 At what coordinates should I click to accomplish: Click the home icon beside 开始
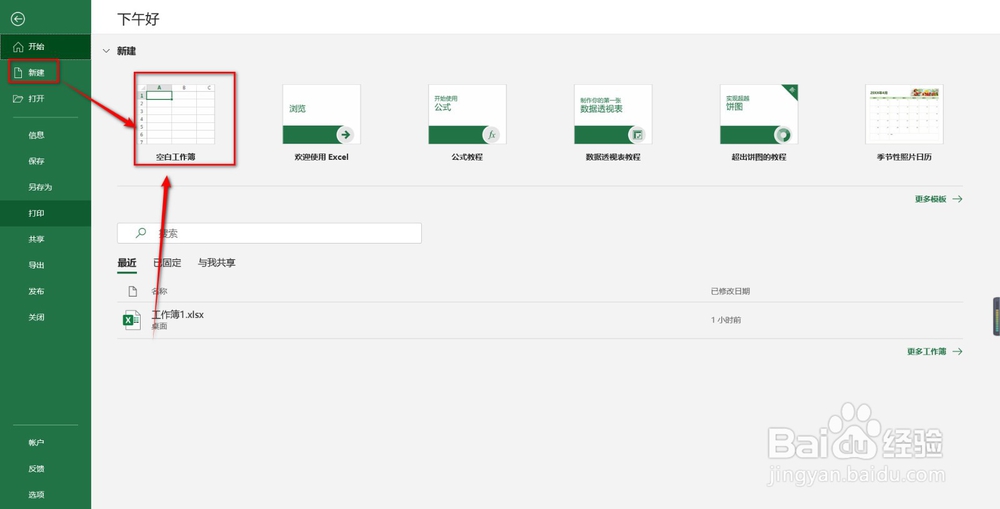pyautogui.click(x=18, y=47)
